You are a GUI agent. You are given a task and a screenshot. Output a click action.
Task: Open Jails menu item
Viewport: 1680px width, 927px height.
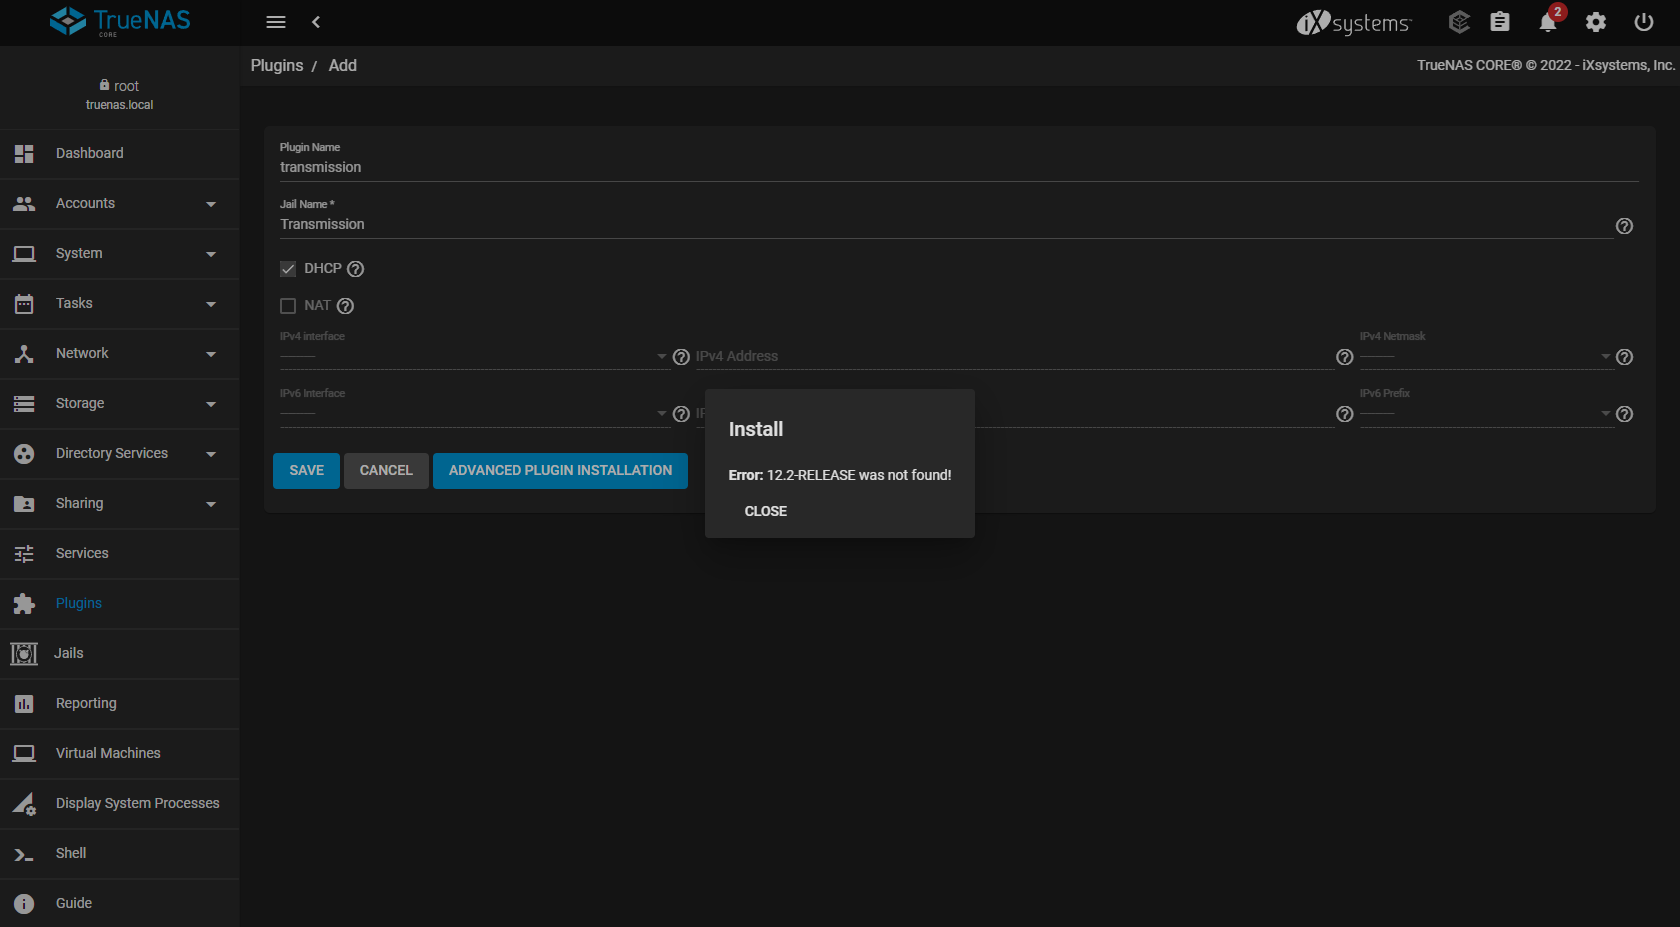pos(120,654)
